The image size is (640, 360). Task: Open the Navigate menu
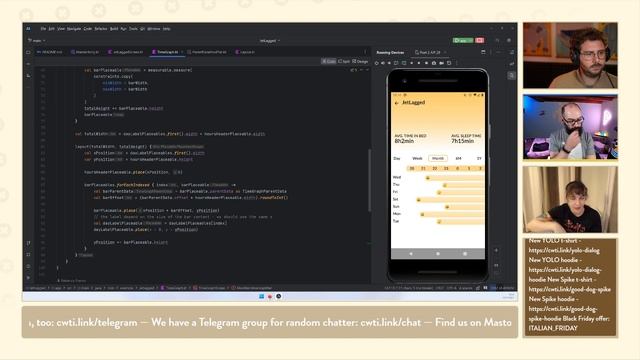[x=74, y=29]
